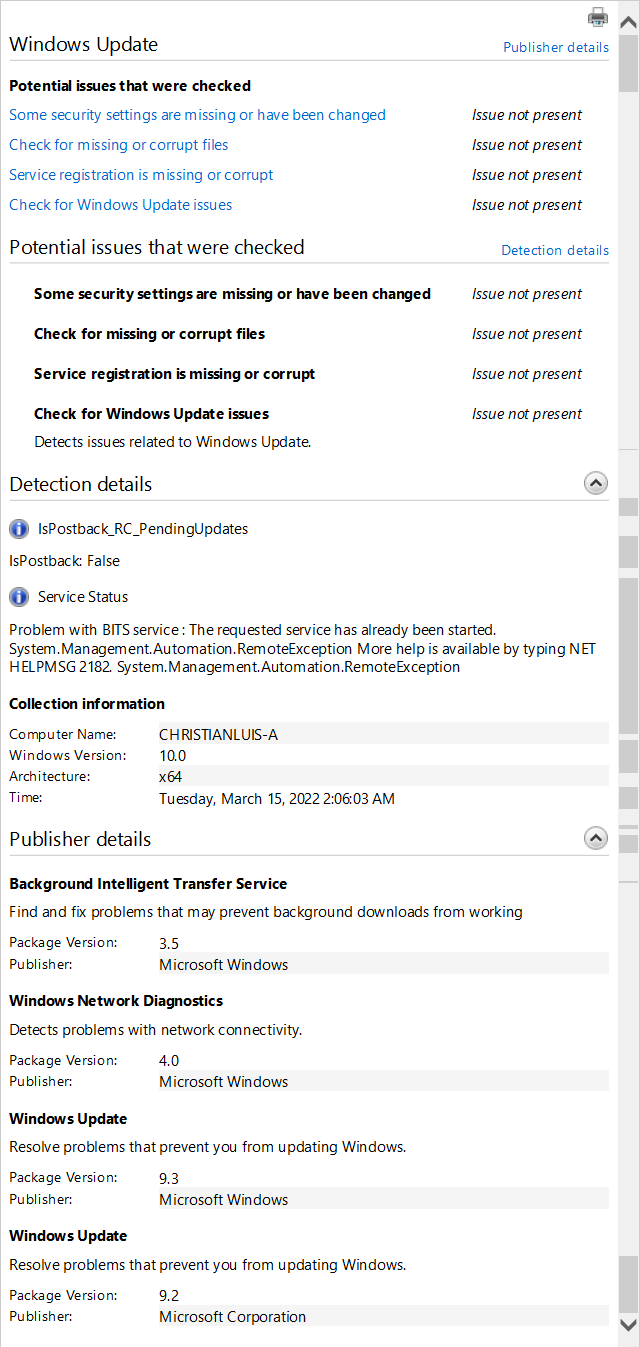
Task: Open 'Check for Windows Update issues' link
Action: point(121,205)
